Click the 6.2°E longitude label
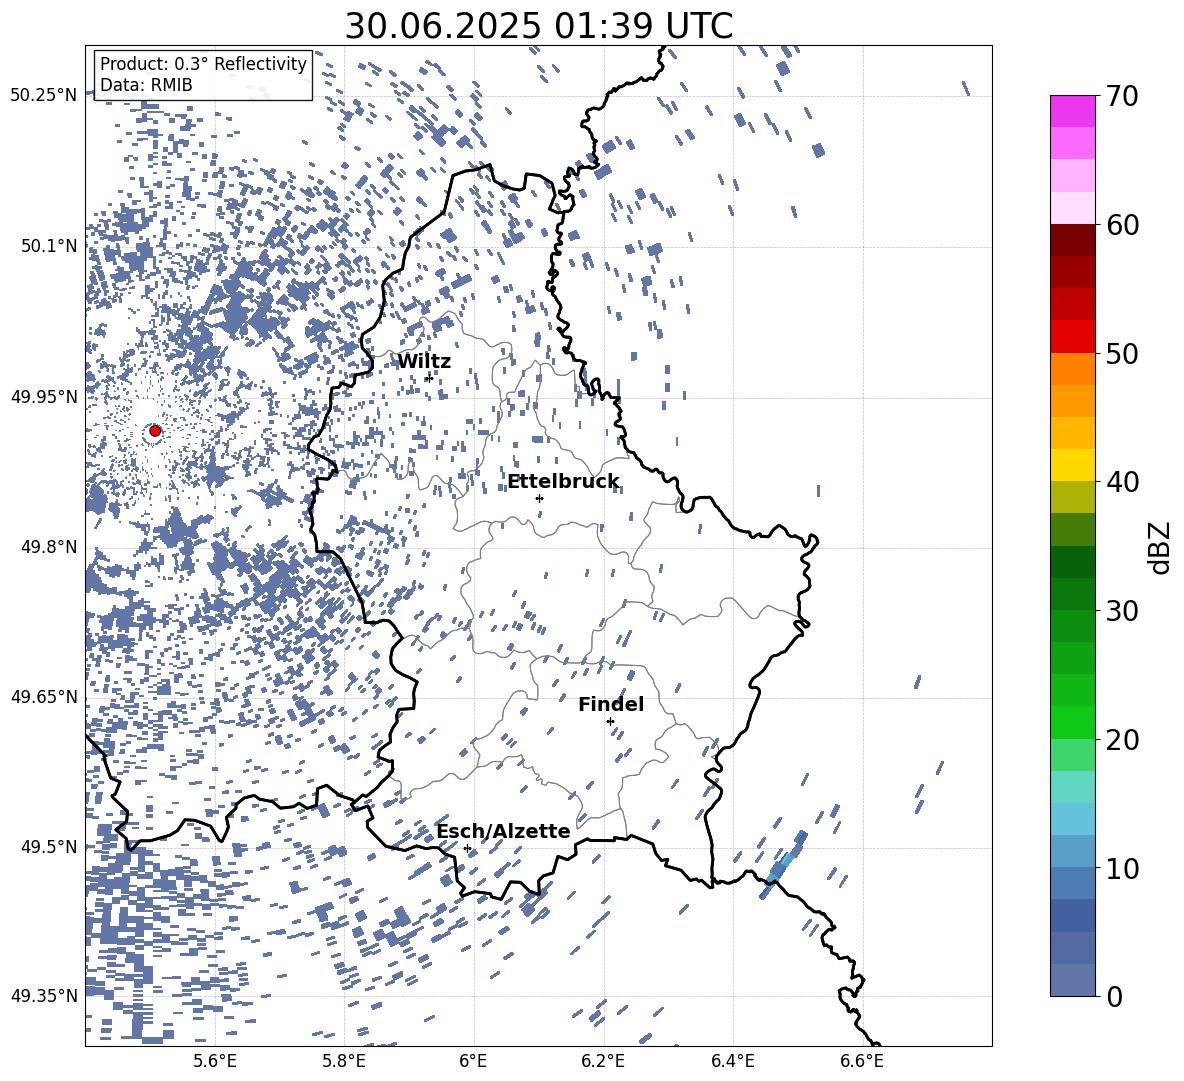This screenshot has width=1184, height=1081. 603,1061
